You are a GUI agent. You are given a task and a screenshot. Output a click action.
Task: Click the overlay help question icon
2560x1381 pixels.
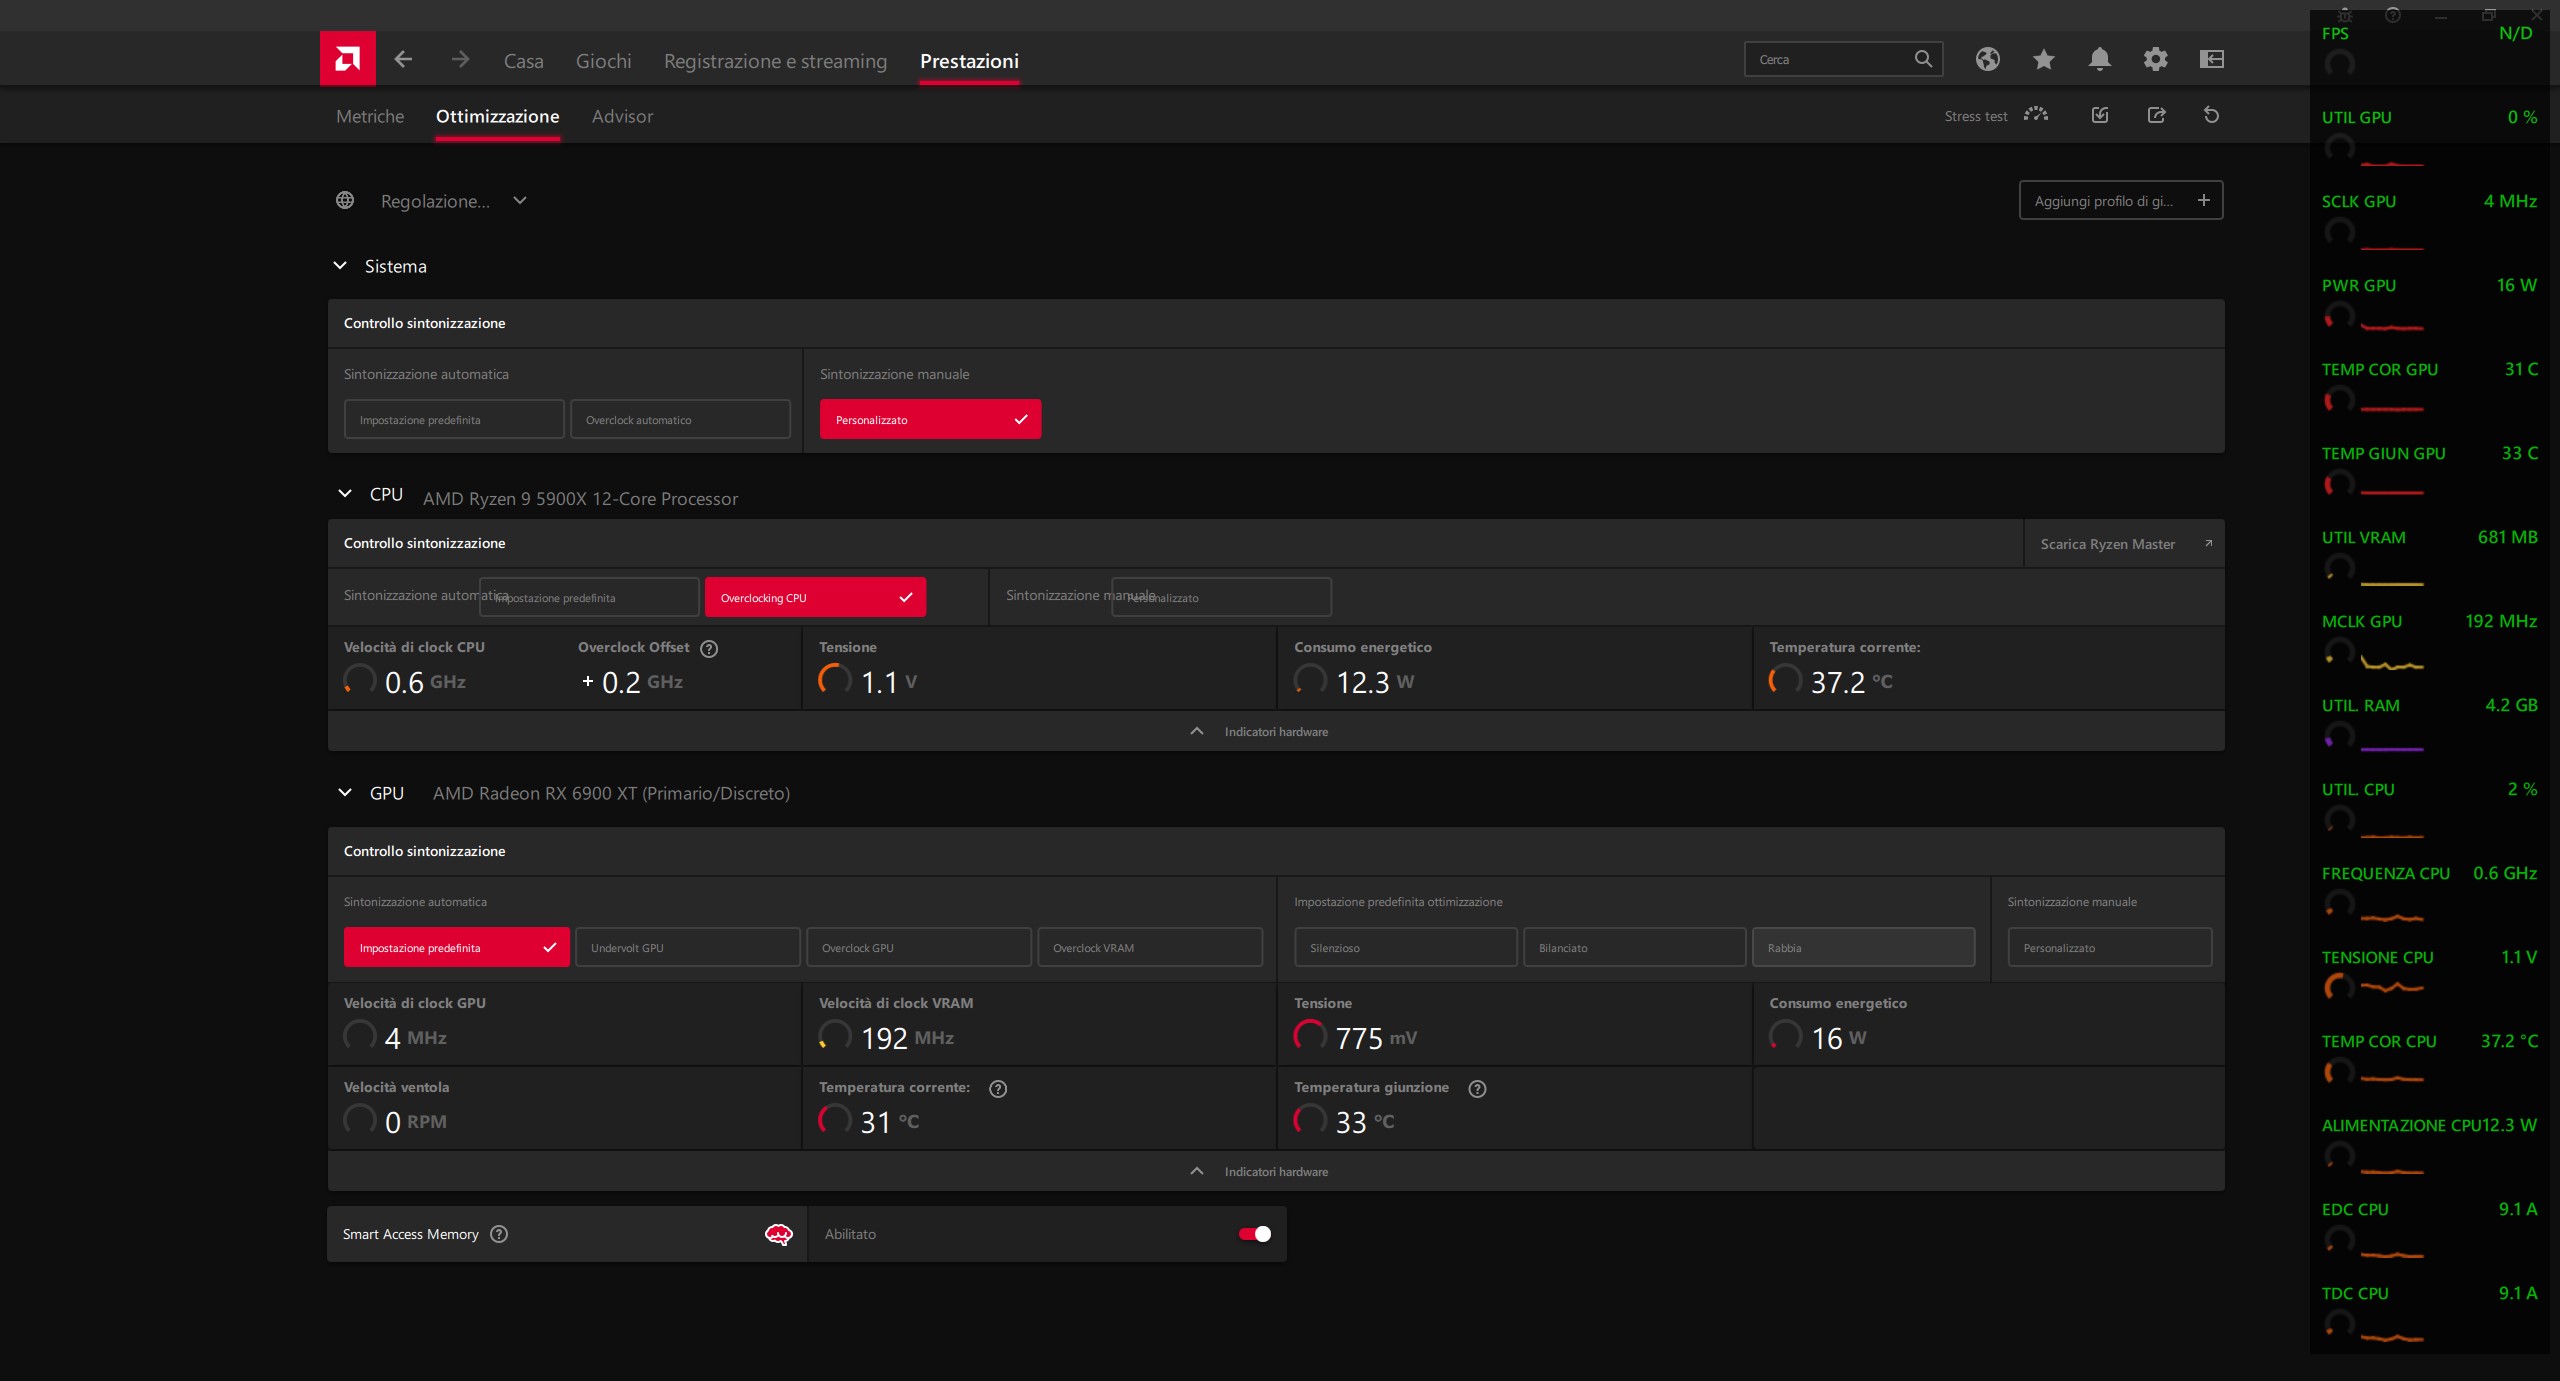click(2393, 14)
